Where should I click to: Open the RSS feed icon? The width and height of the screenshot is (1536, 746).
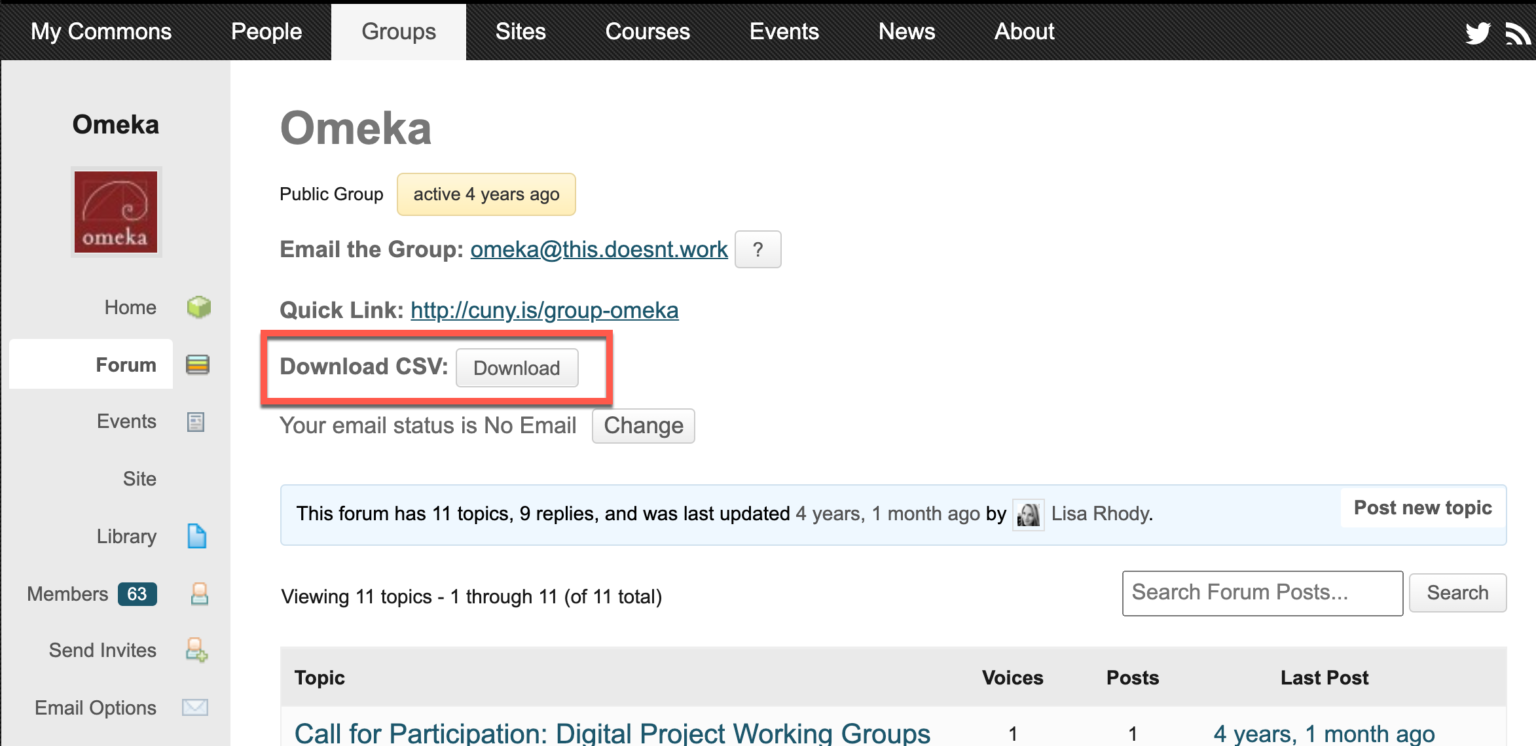1518,33
